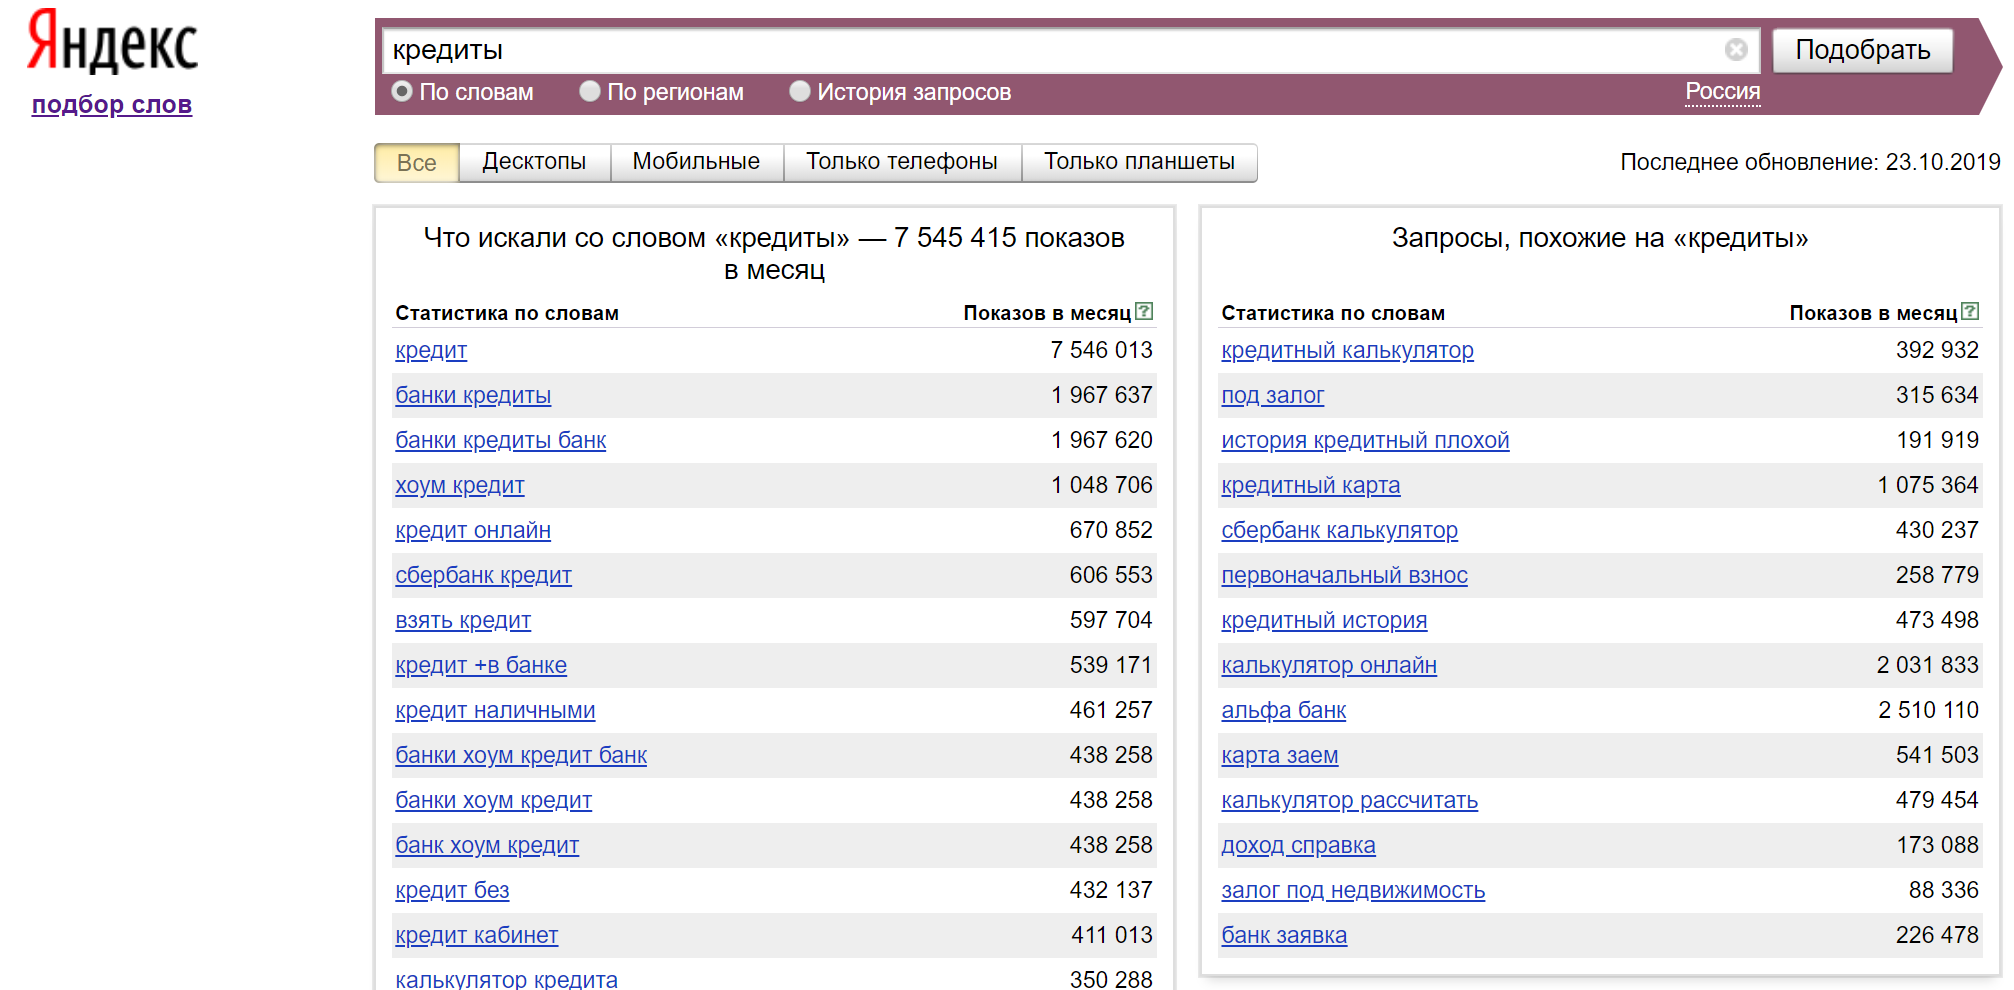Open the 'кредит наличными' keyword link
The image size is (2014, 990).
495,711
